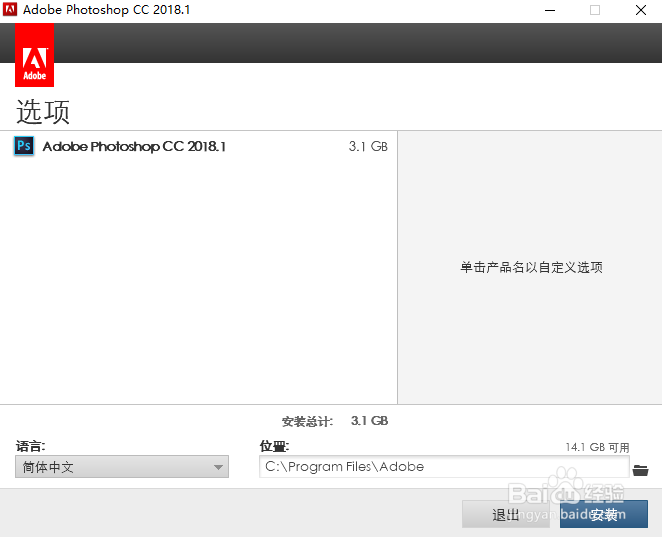Viewport: 662px width, 537px height.
Task: Click the 退出 exit button
Action: (x=506, y=514)
